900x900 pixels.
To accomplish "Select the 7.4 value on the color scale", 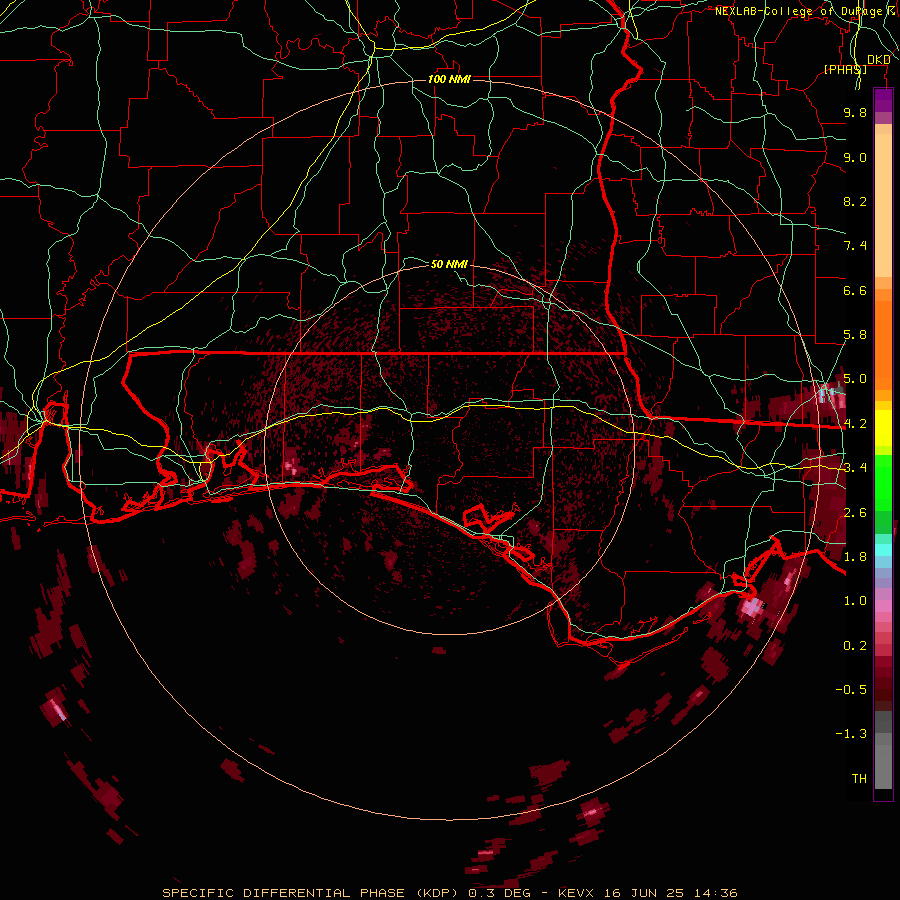I will coord(855,246).
